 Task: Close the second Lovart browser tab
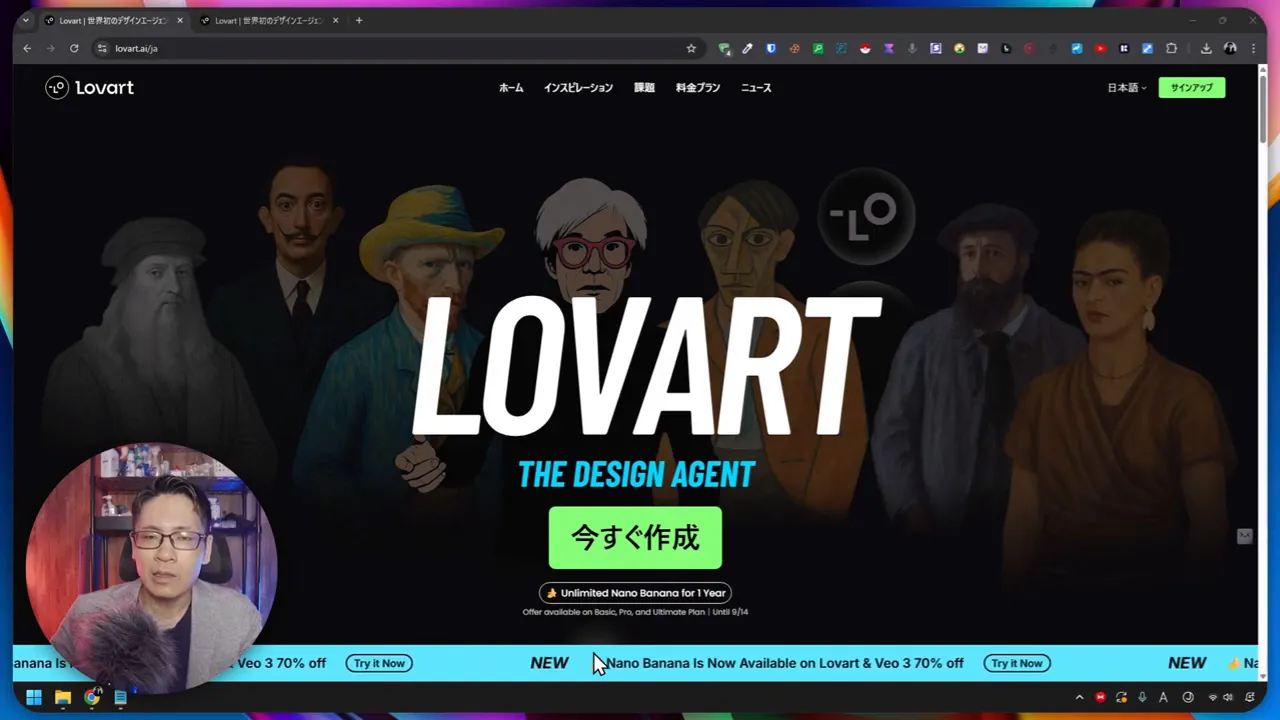tap(335, 20)
